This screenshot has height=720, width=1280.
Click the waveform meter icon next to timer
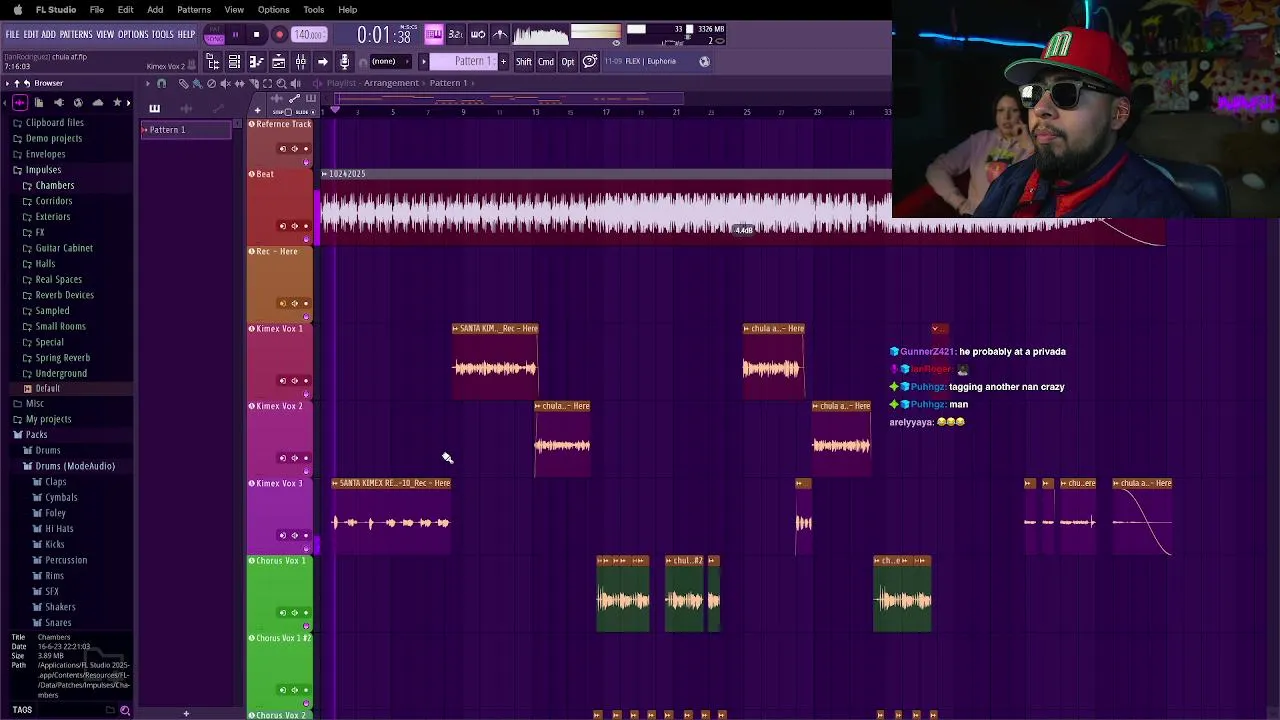point(540,36)
